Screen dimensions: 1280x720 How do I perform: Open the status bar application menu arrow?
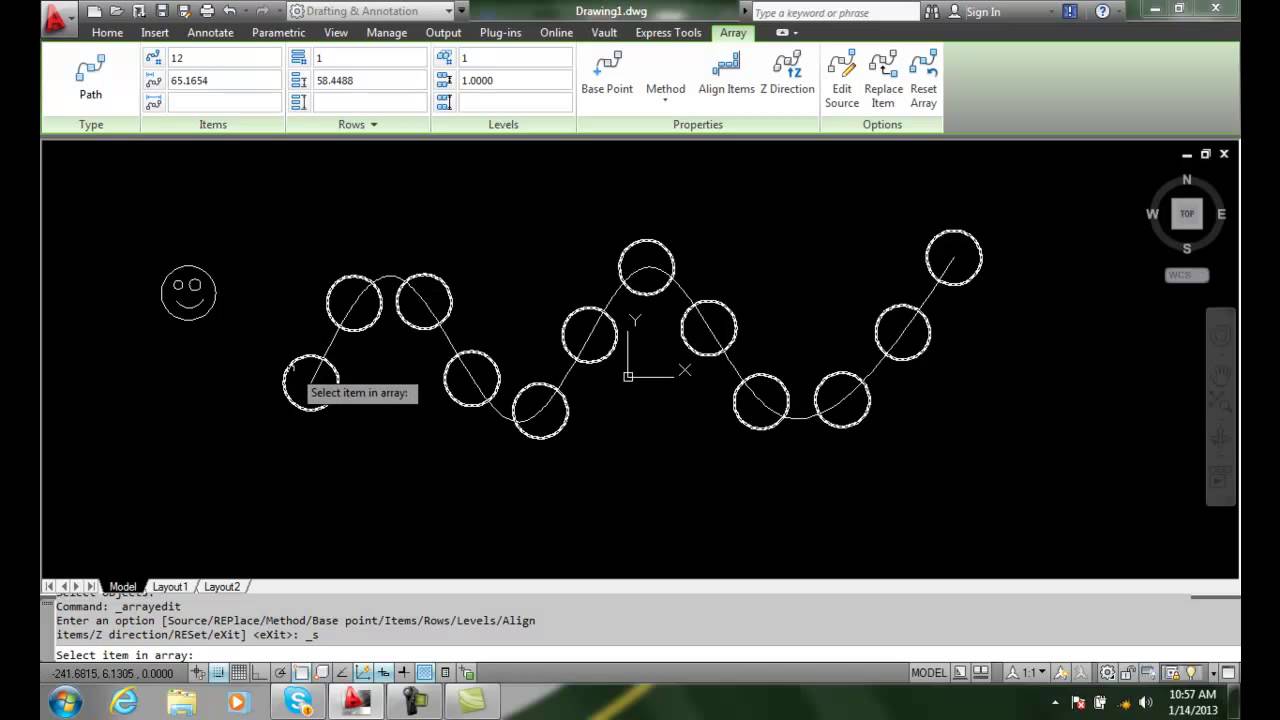coord(1213,673)
